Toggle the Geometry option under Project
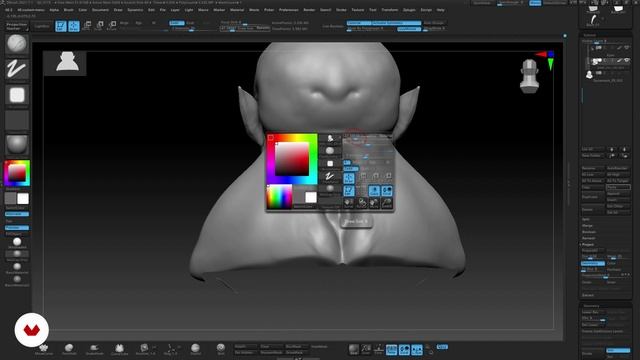This screenshot has width=640, height=360. point(593,264)
